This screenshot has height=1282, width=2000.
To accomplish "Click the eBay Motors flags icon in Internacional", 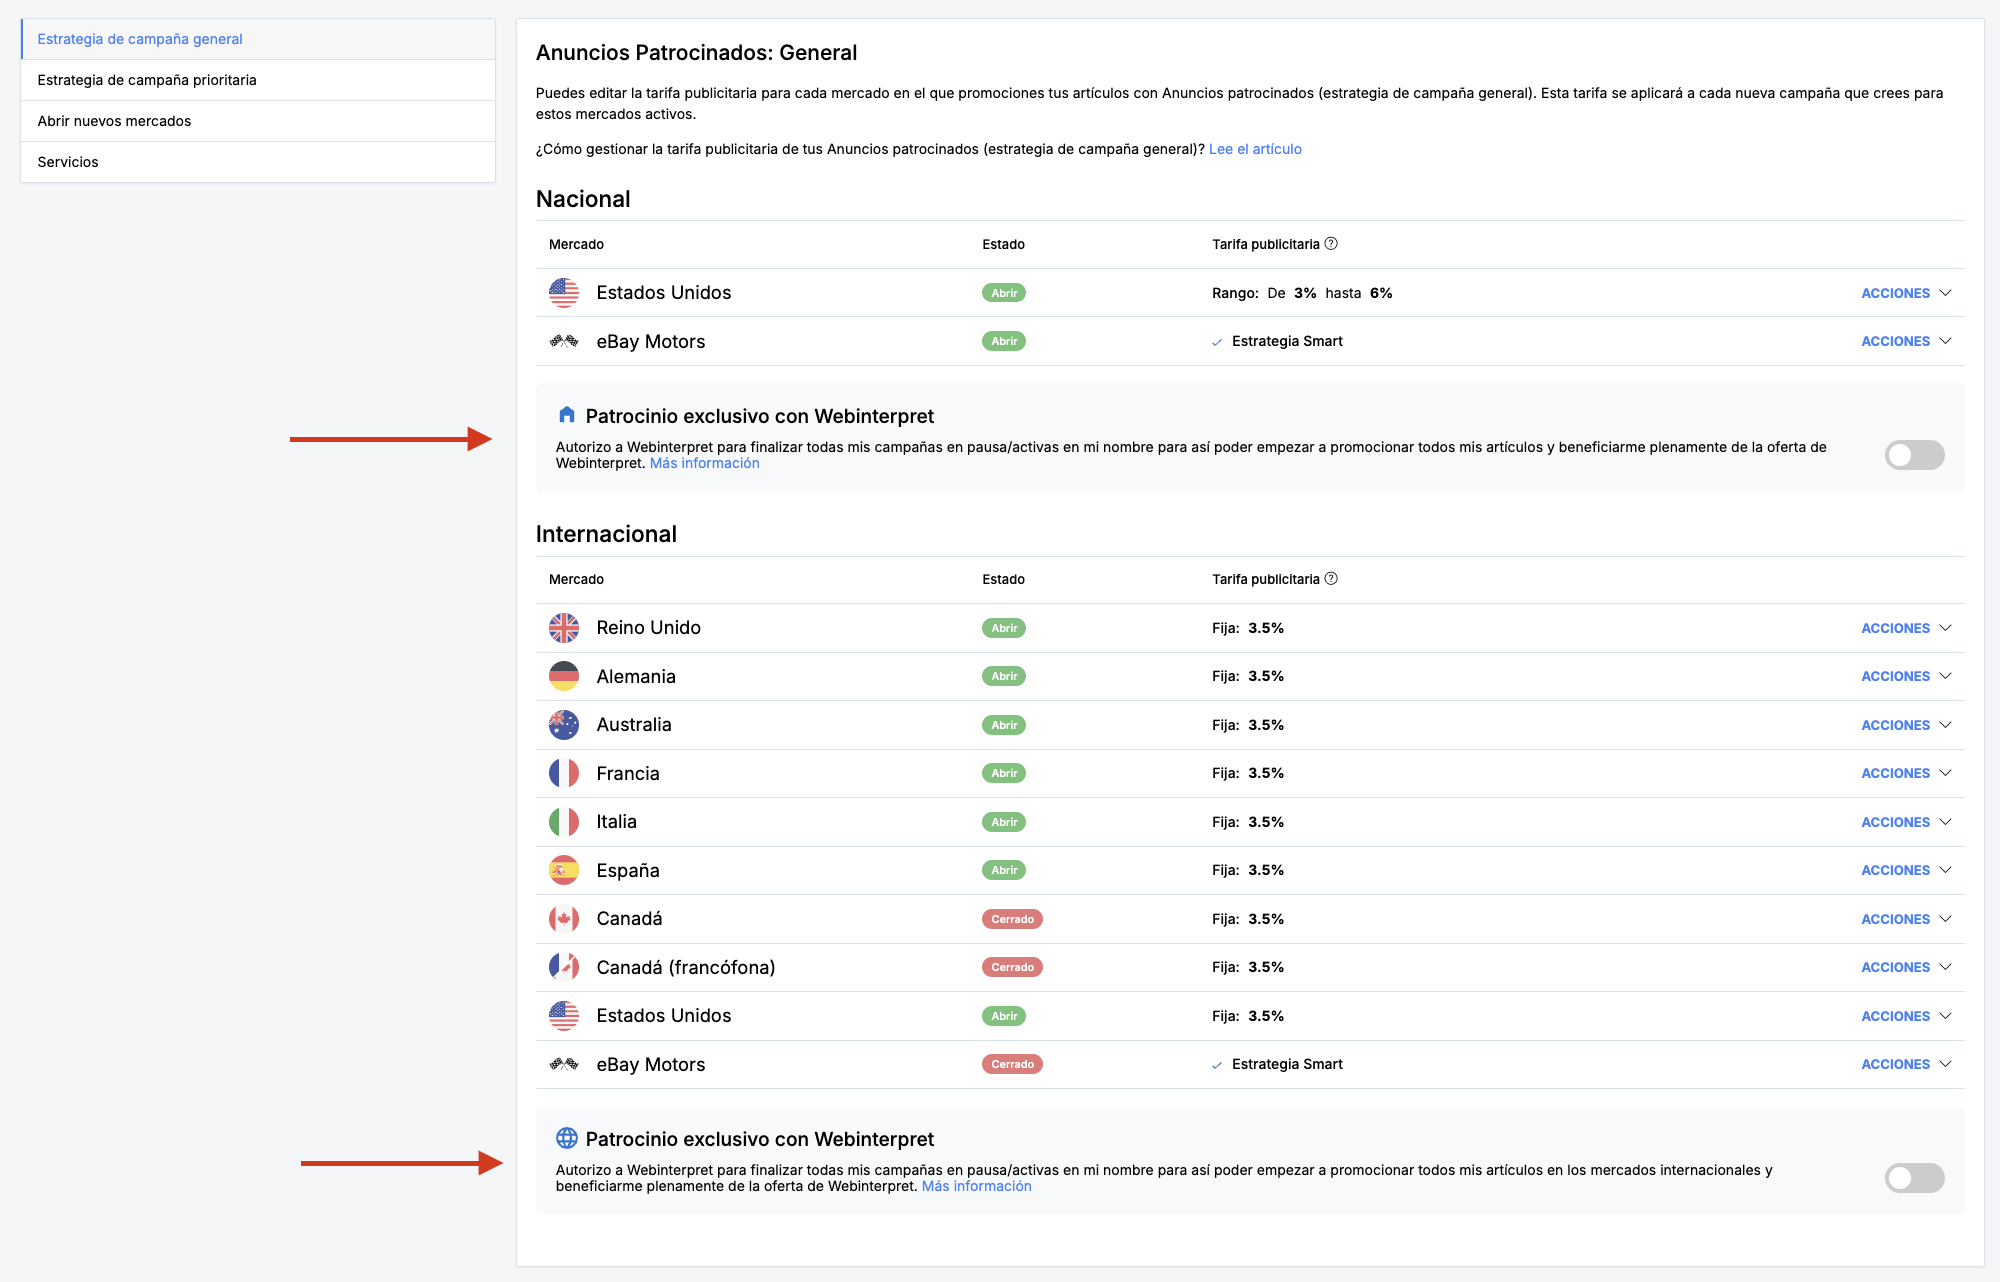I will click(564, 1064).
